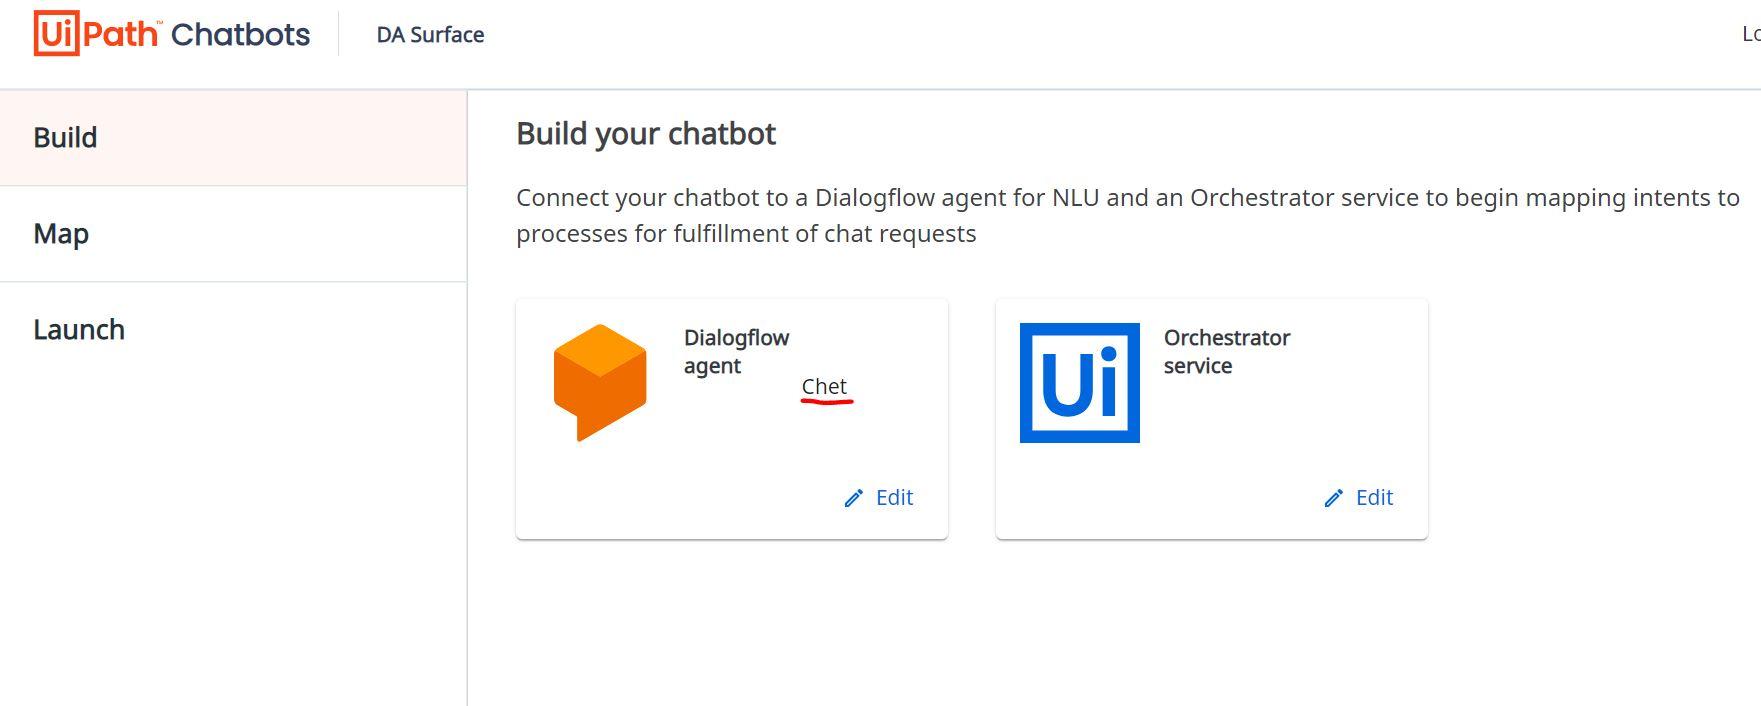The image size is (1761, 706).
Task: Open the Build section in sidebar
Action: click(x=233, y=138)
